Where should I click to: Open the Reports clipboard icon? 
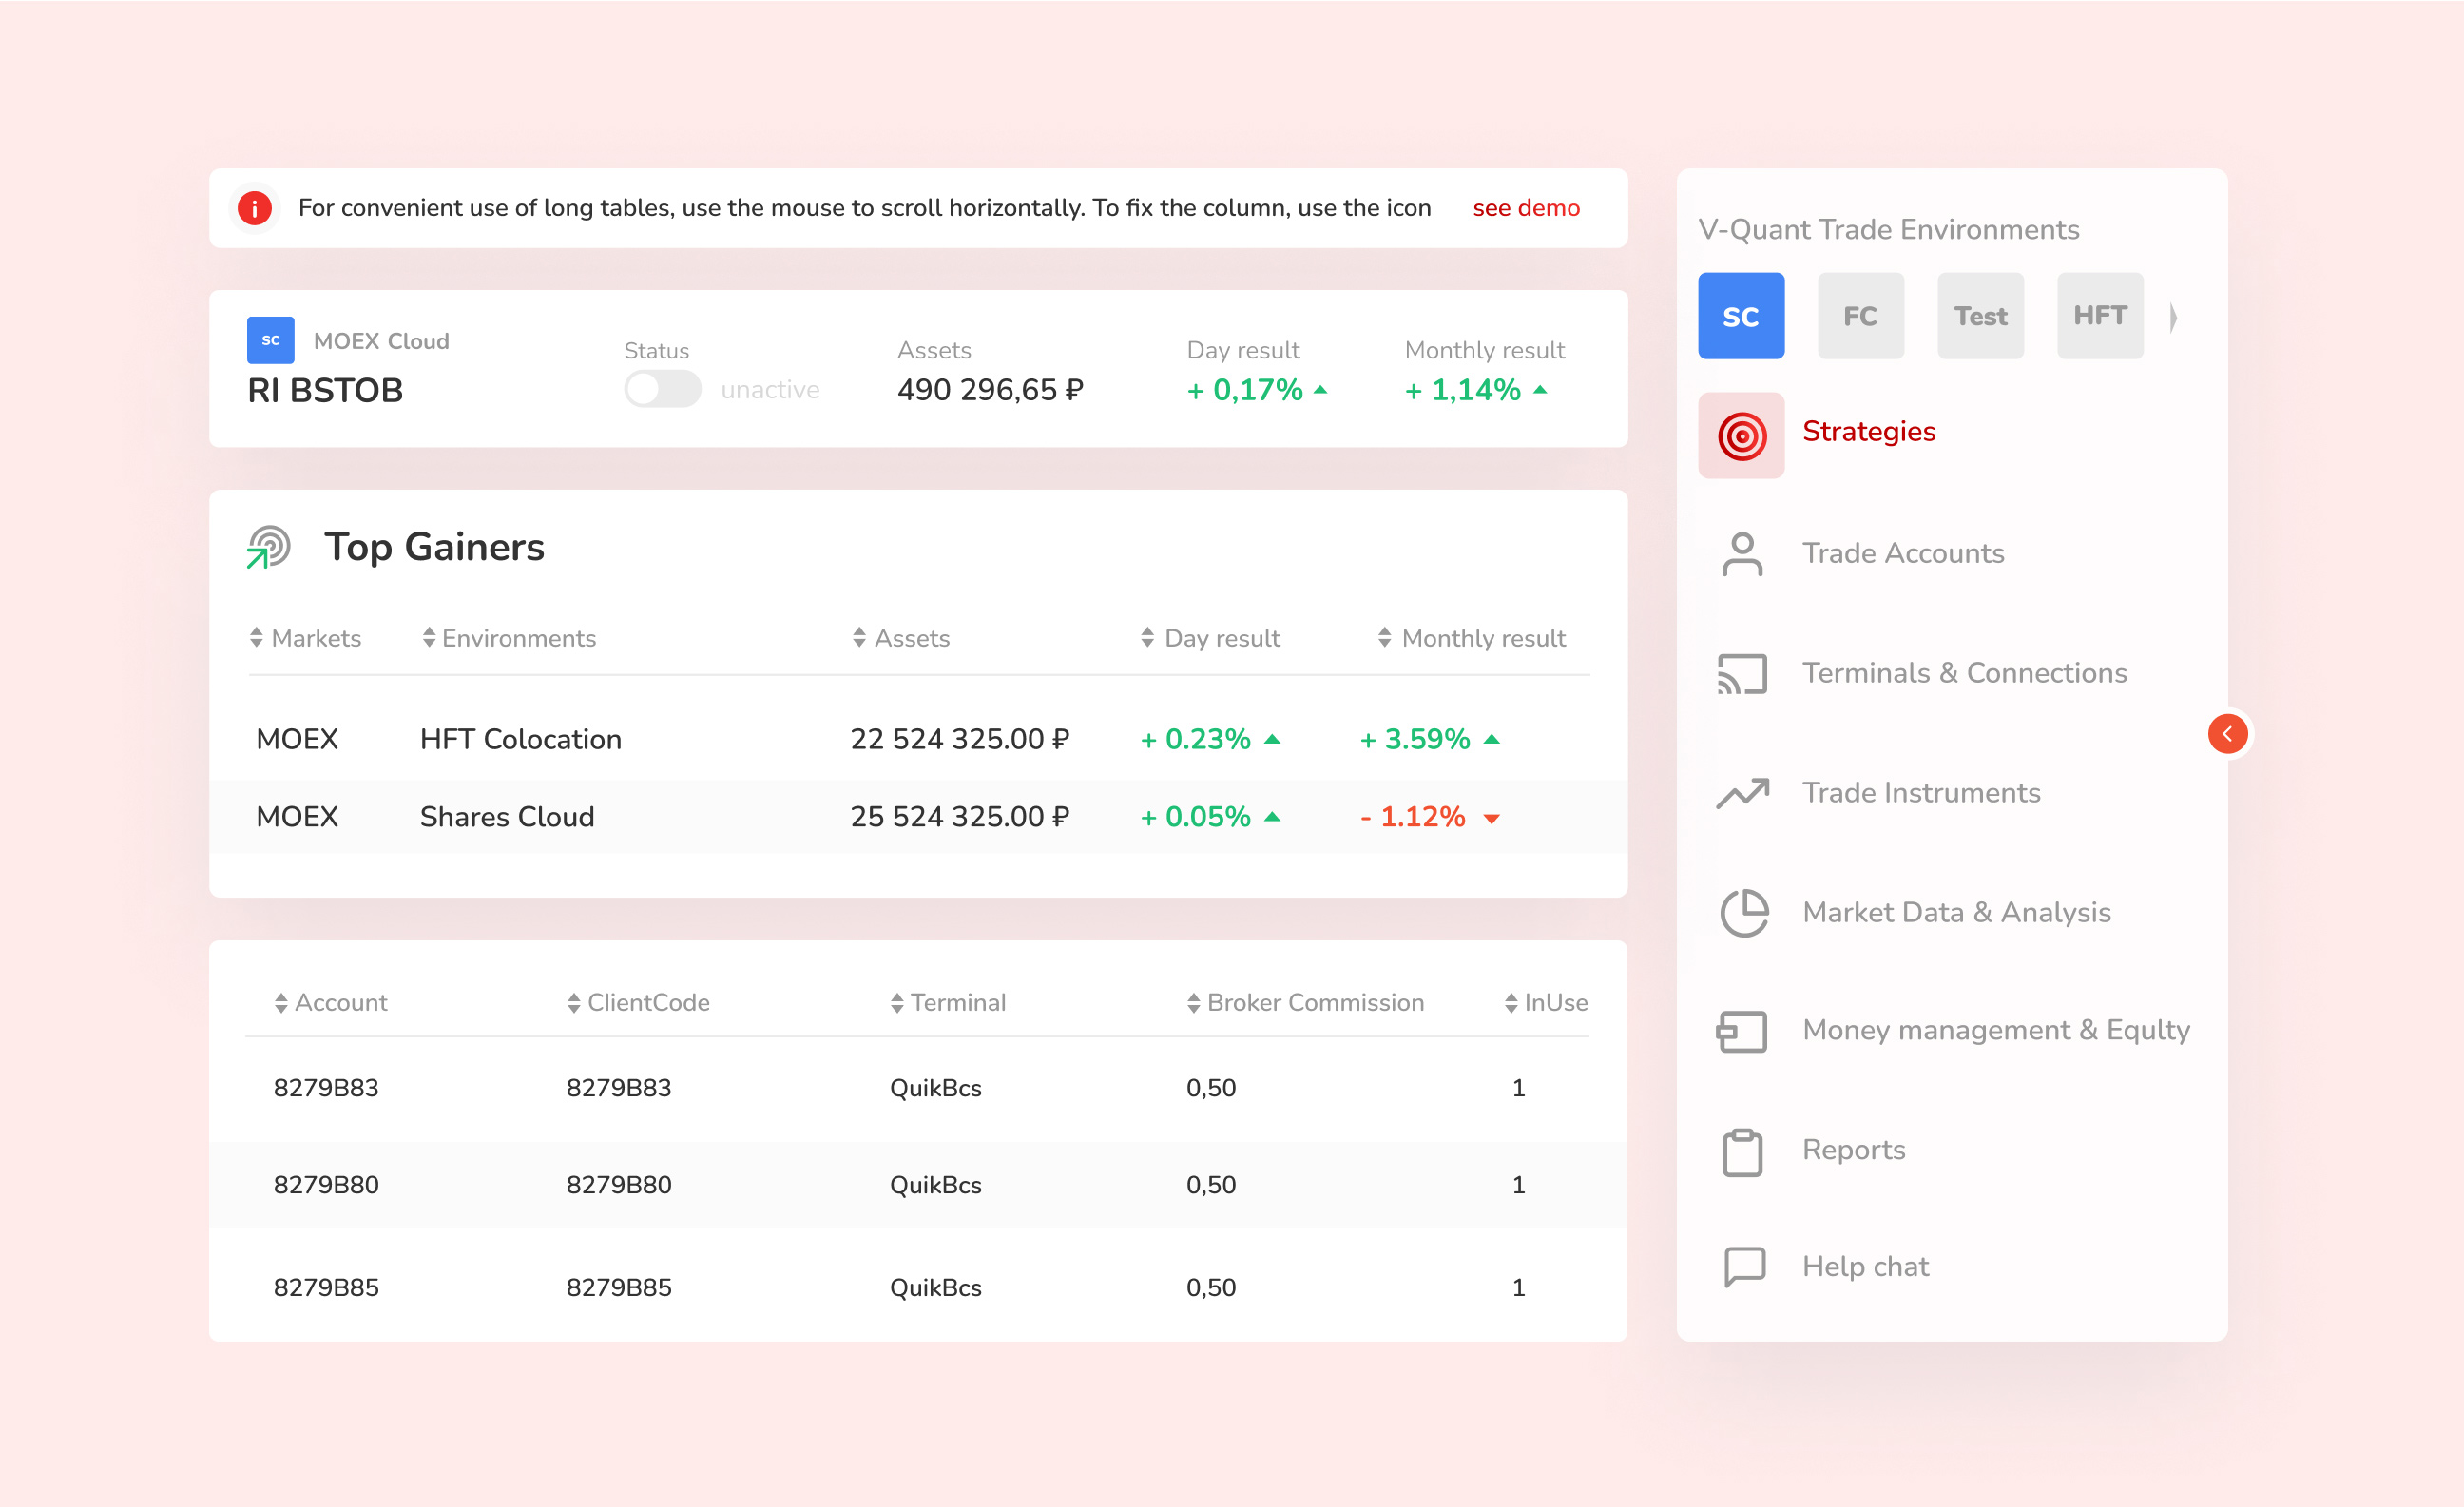pos(1742,1152)
